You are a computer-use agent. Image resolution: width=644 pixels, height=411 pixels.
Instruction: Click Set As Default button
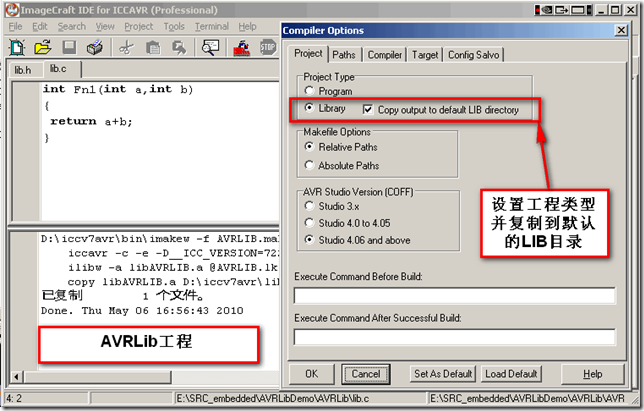click(x=443, y=374)
